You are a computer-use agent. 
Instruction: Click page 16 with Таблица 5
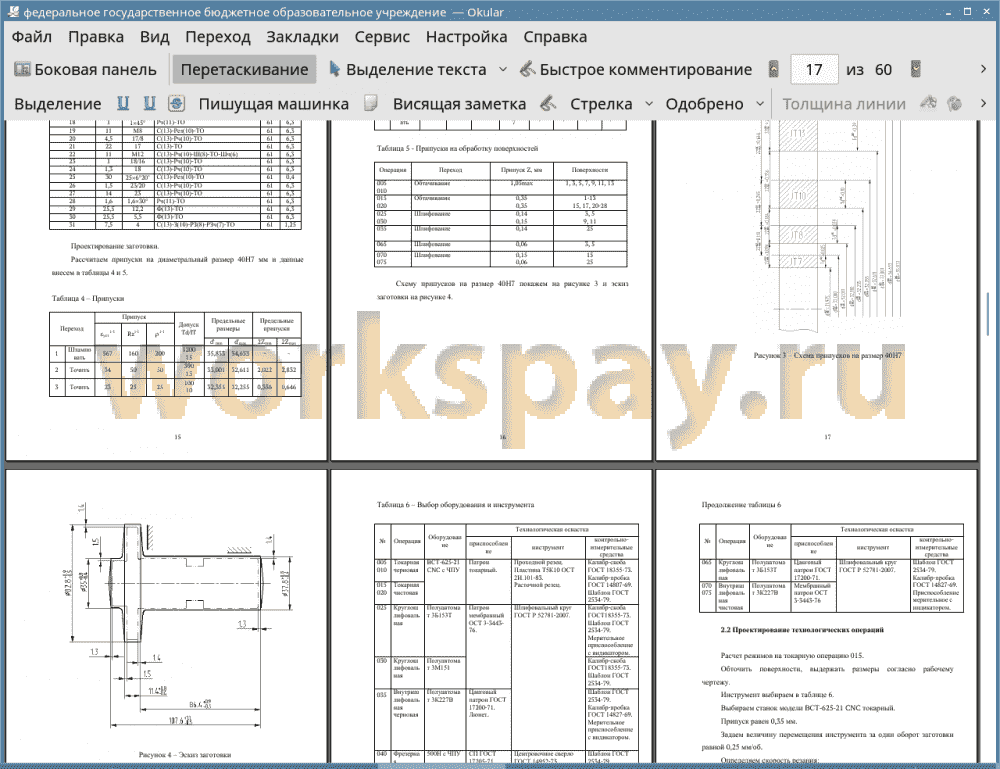tap(490, 289)
